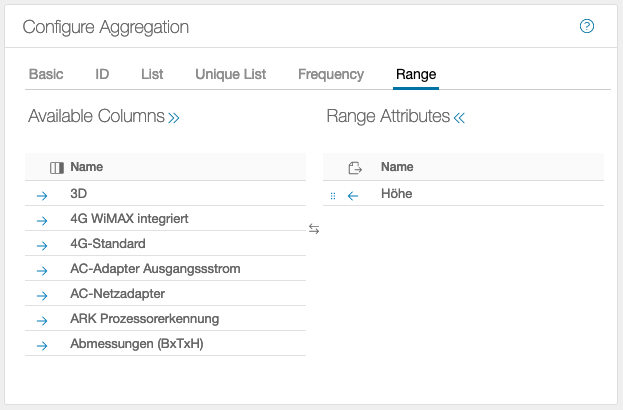Click the arrow for Abmessungen (BxTxH)
This screenshot has height=410, width=623.
[x=42, y=346]
